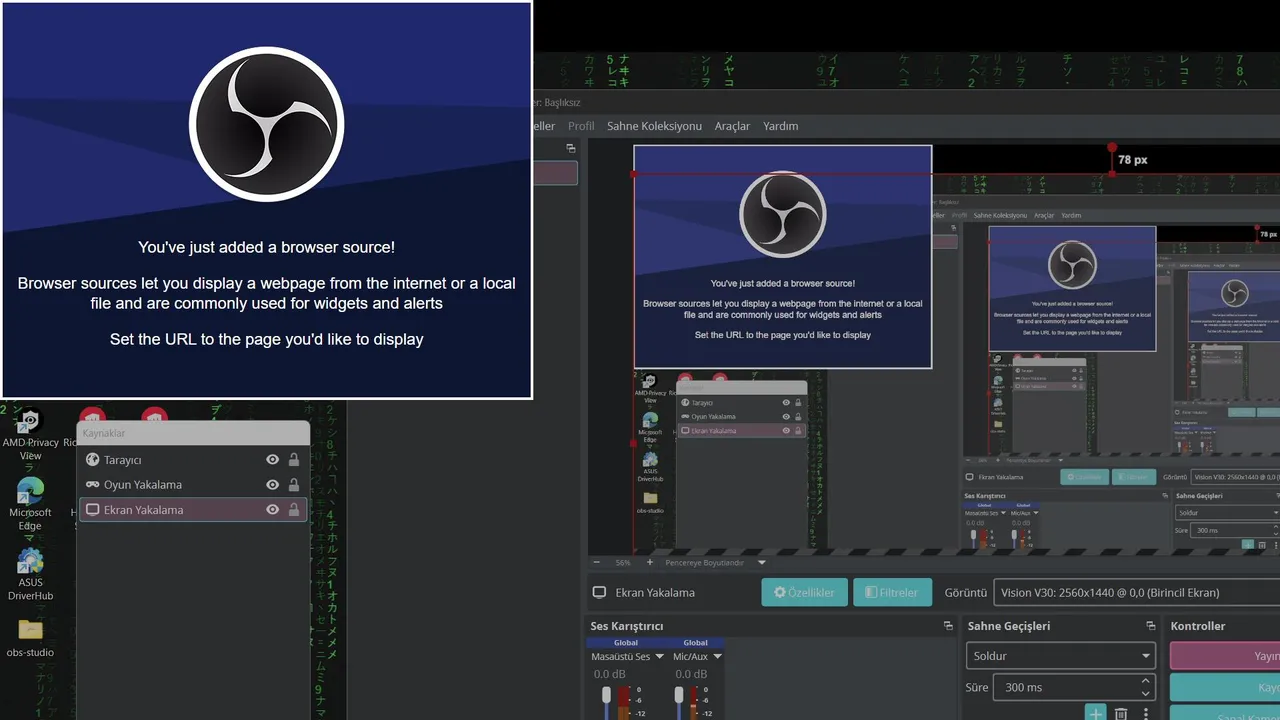Click the monitor icon beside Ekran Yakalama in source toolbar
This screenshot has width=1280, height=720.
point(600,592)
